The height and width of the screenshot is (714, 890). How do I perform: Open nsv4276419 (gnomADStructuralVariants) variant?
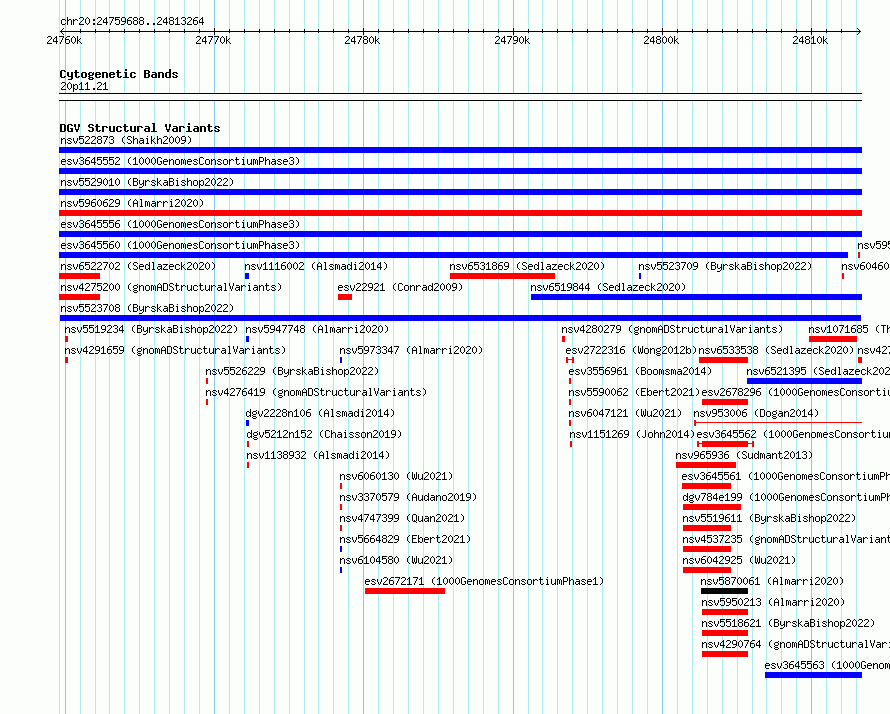(316, 392)
